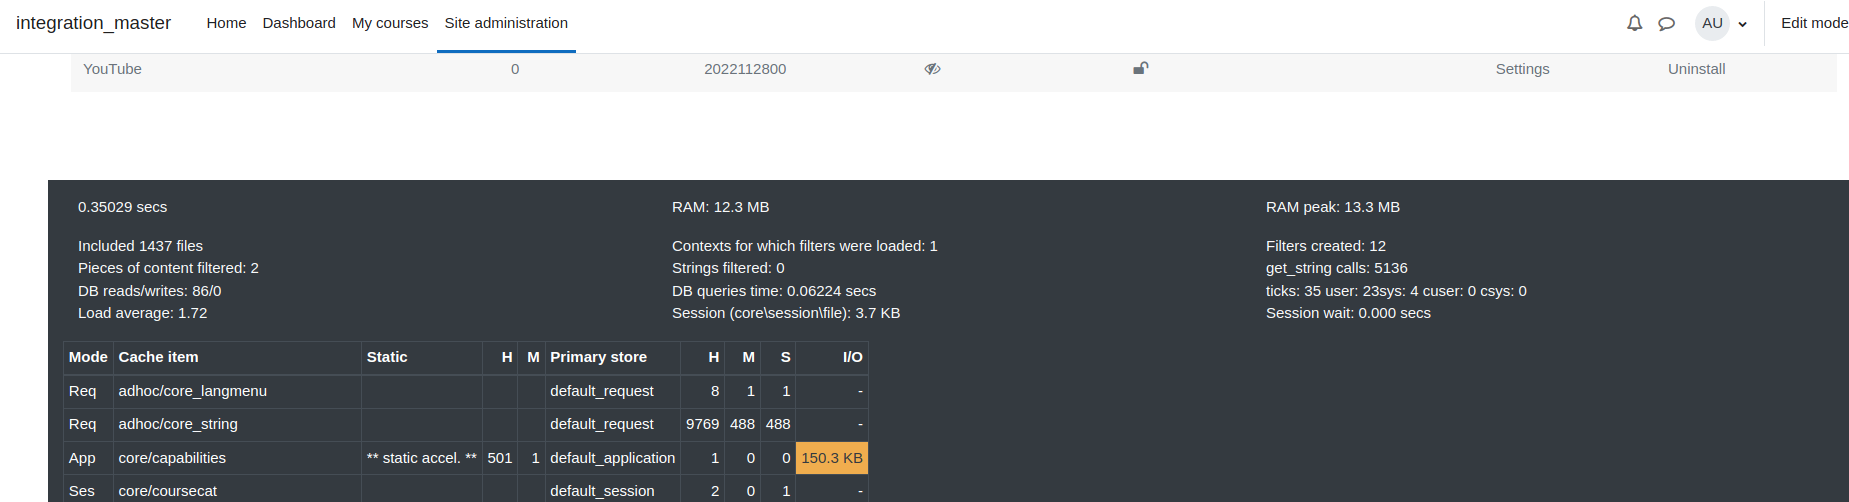Go to the Home menu item
Image resolution: width=1849 pixels, height=502 pixels.
(x=226, y=23)
